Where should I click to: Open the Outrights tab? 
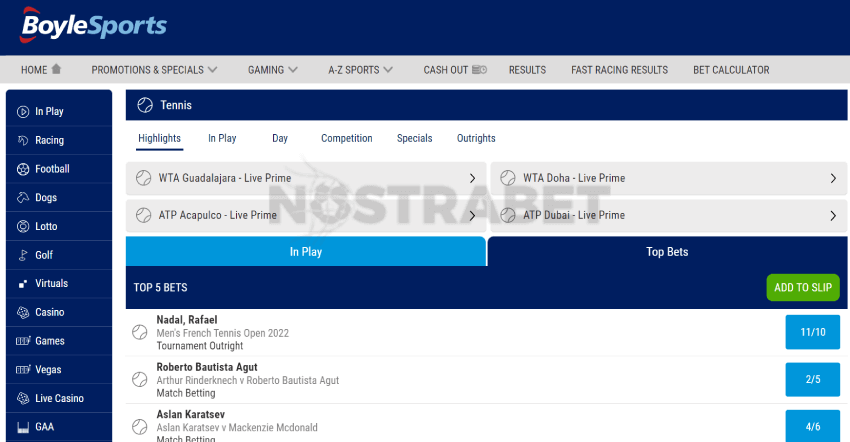coord(476,138)
